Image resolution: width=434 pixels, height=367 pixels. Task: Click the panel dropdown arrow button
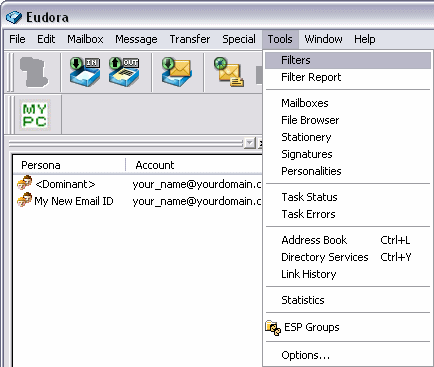click(249, 143)
